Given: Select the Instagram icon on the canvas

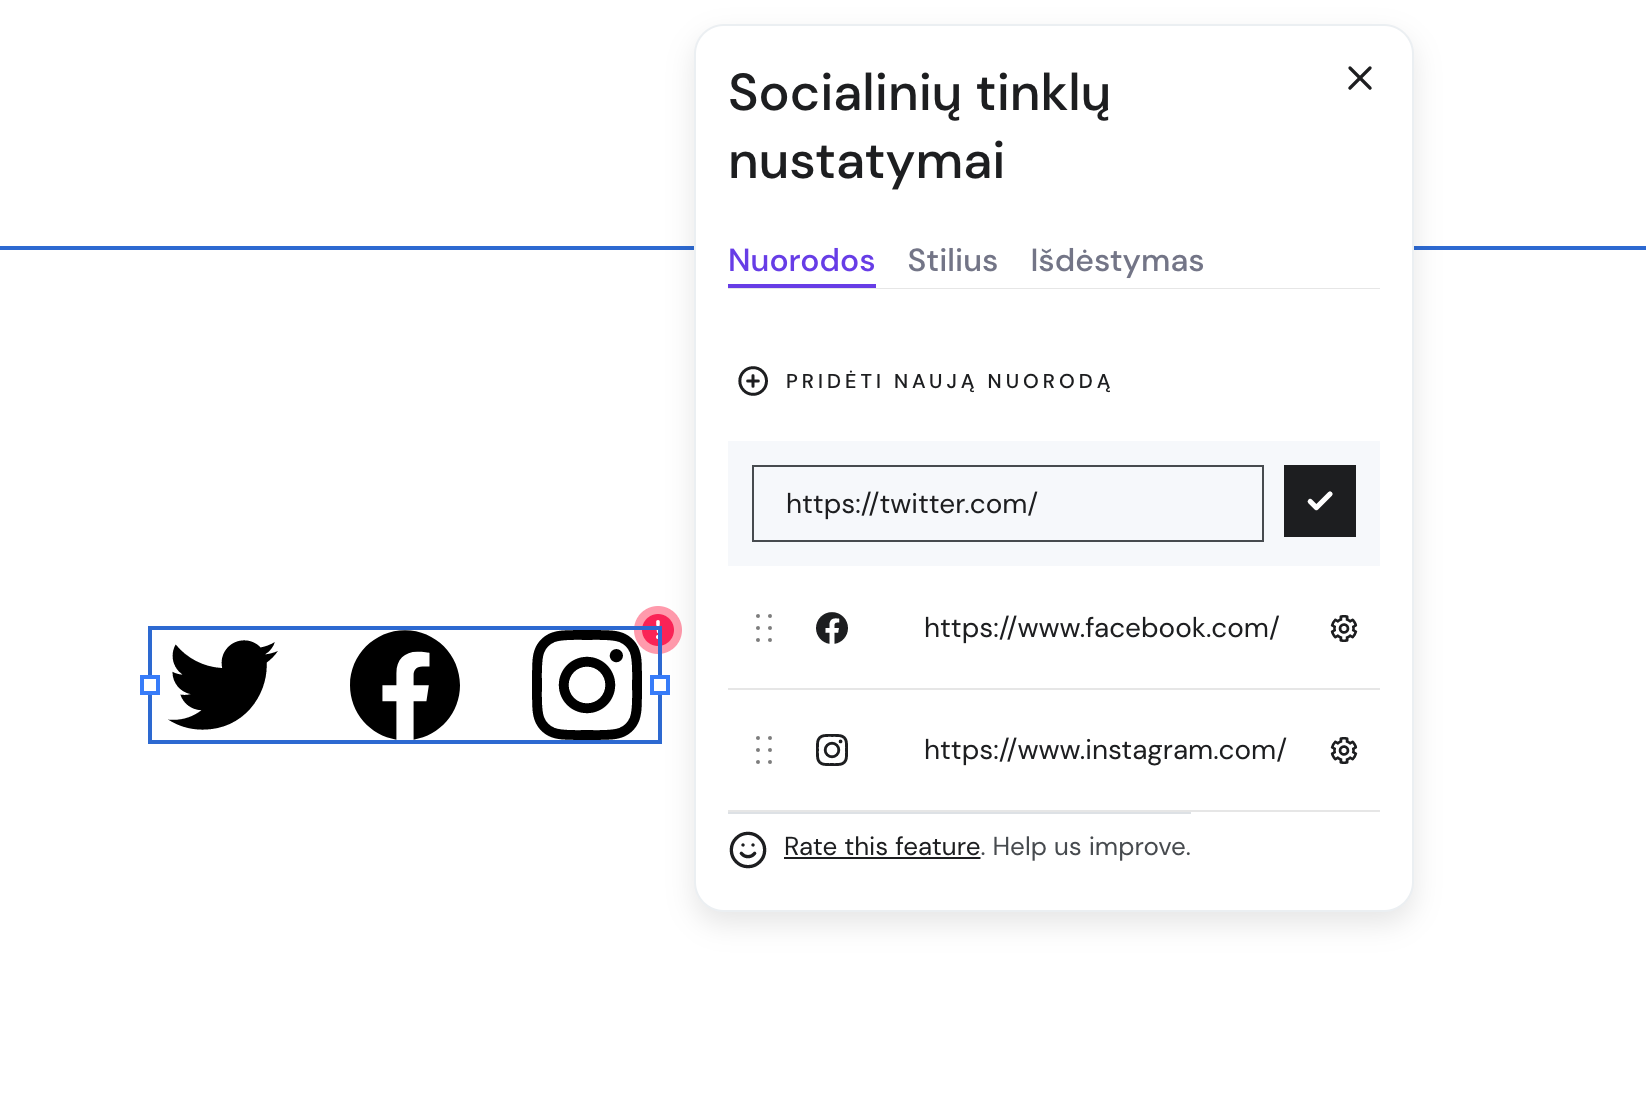Looking at the screenshot, I should (587, 686).
